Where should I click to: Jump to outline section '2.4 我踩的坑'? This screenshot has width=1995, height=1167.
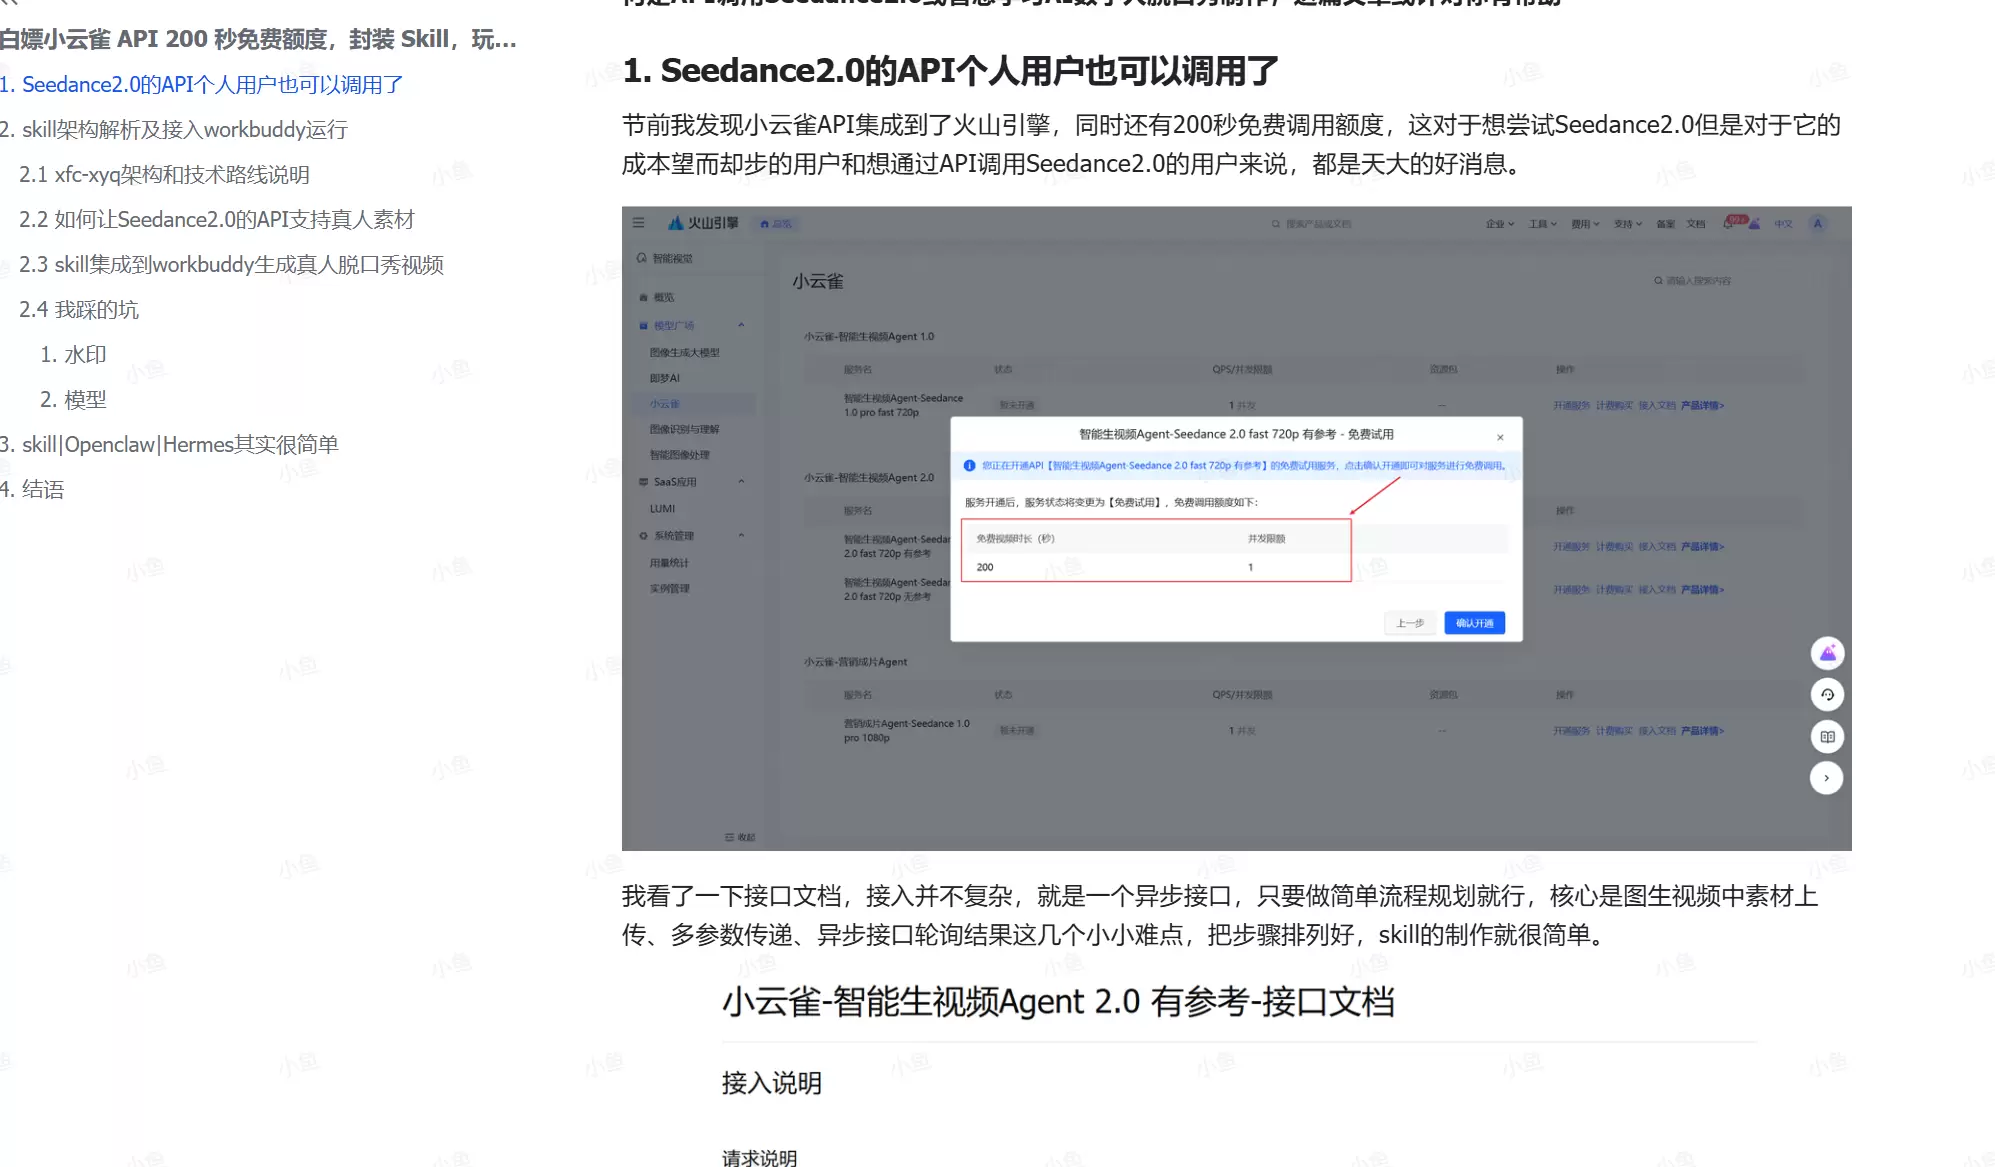click(79, 310)
